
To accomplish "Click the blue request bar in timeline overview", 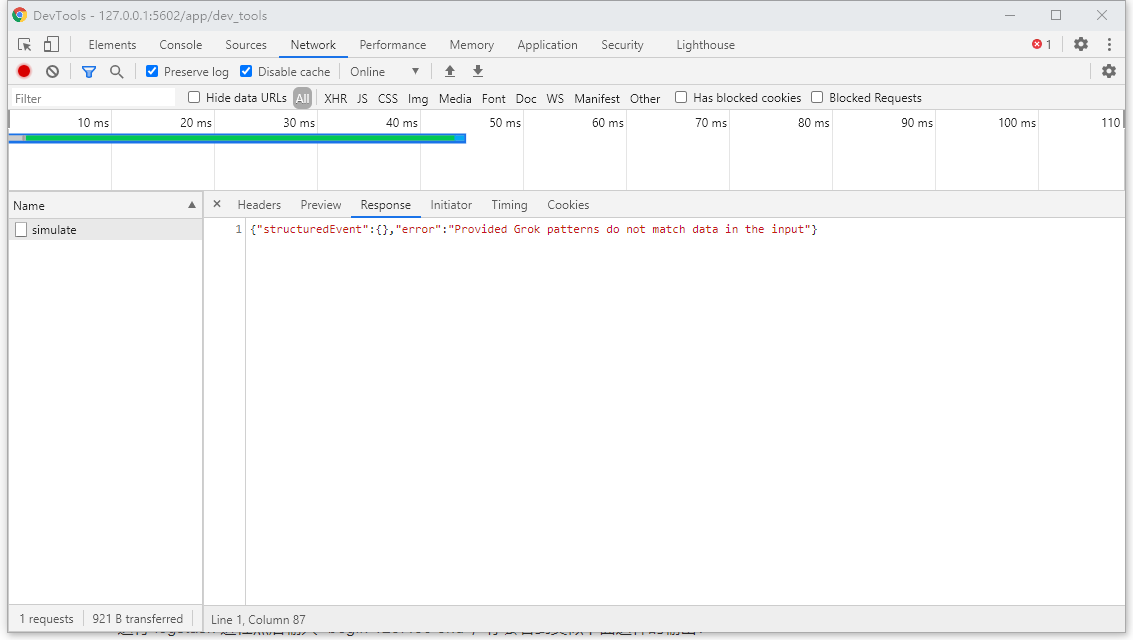I will click(240, 138).
